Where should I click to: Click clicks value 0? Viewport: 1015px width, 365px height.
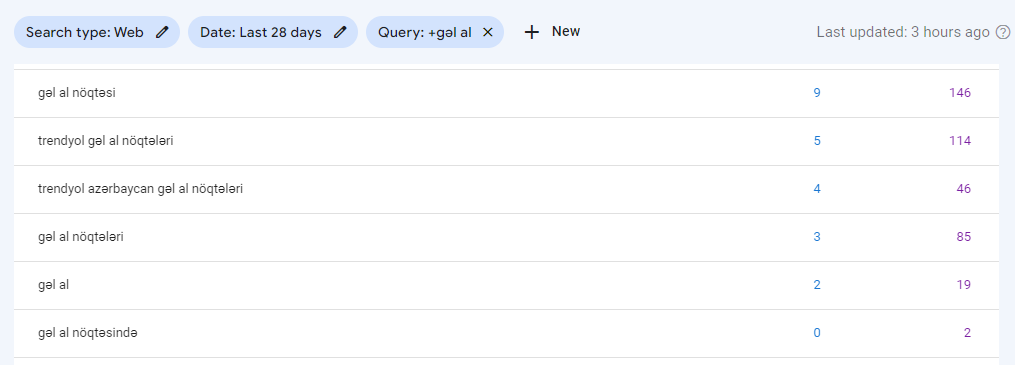click(x=817, y=333)
